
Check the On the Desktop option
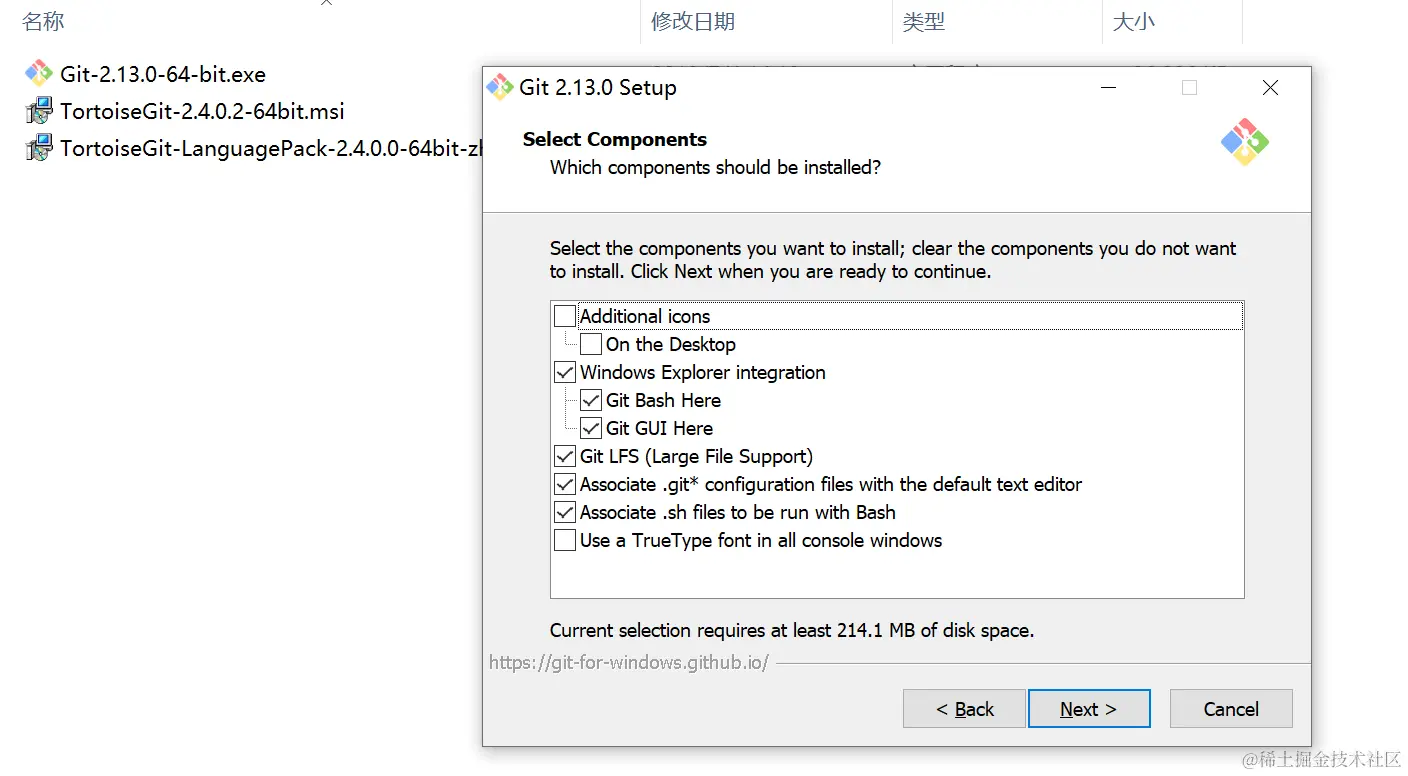pos(591,344)
